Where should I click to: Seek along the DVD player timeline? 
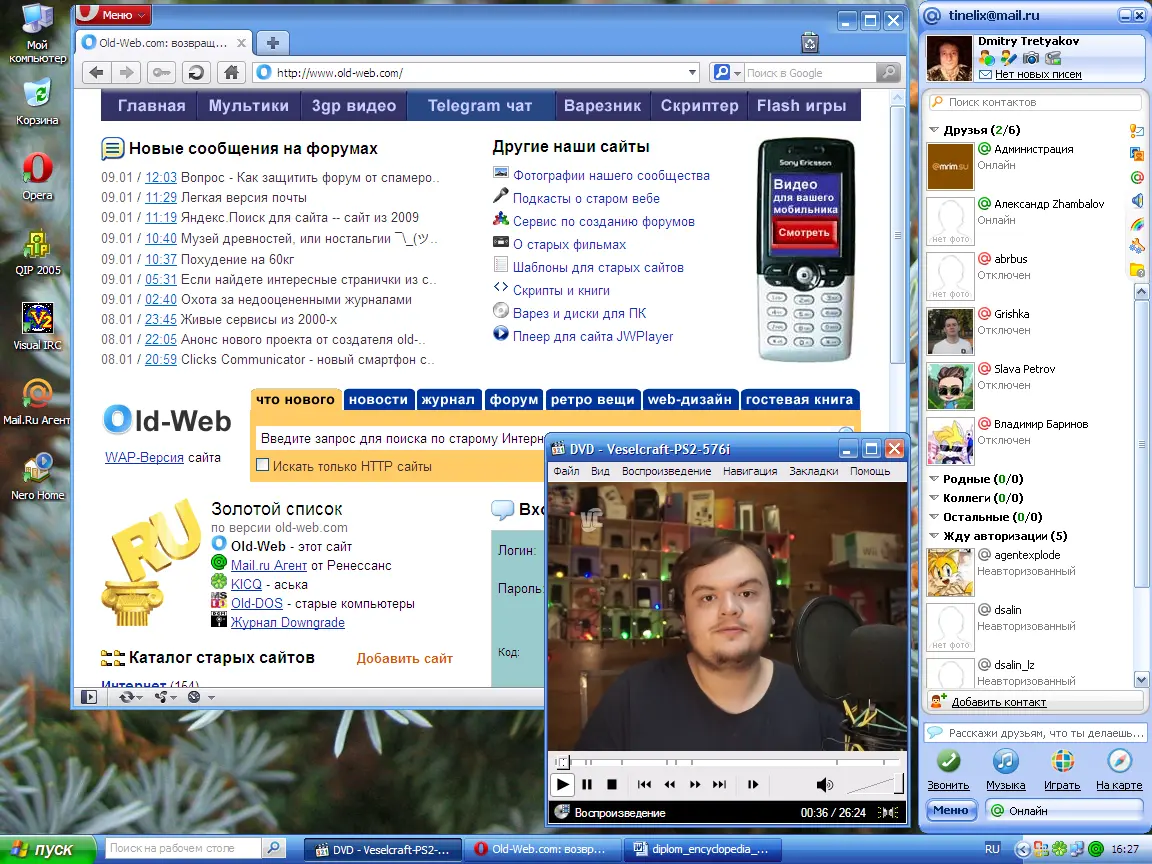727,761
